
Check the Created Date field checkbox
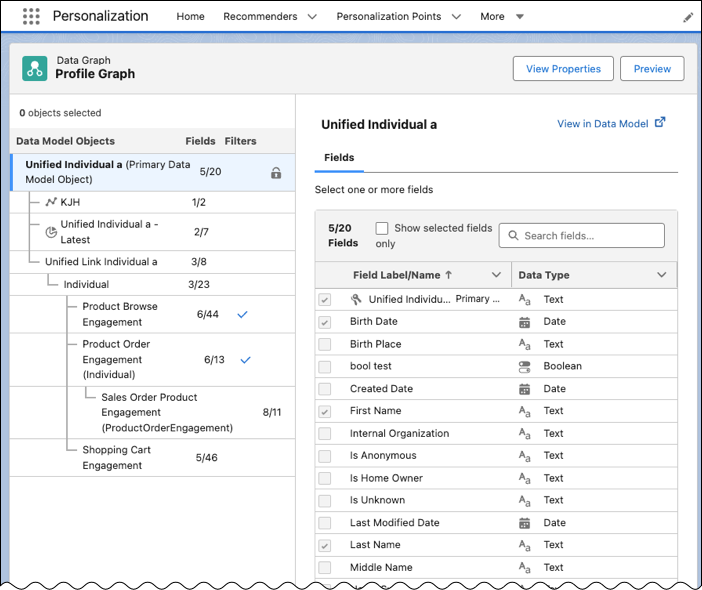click(325, 389)
